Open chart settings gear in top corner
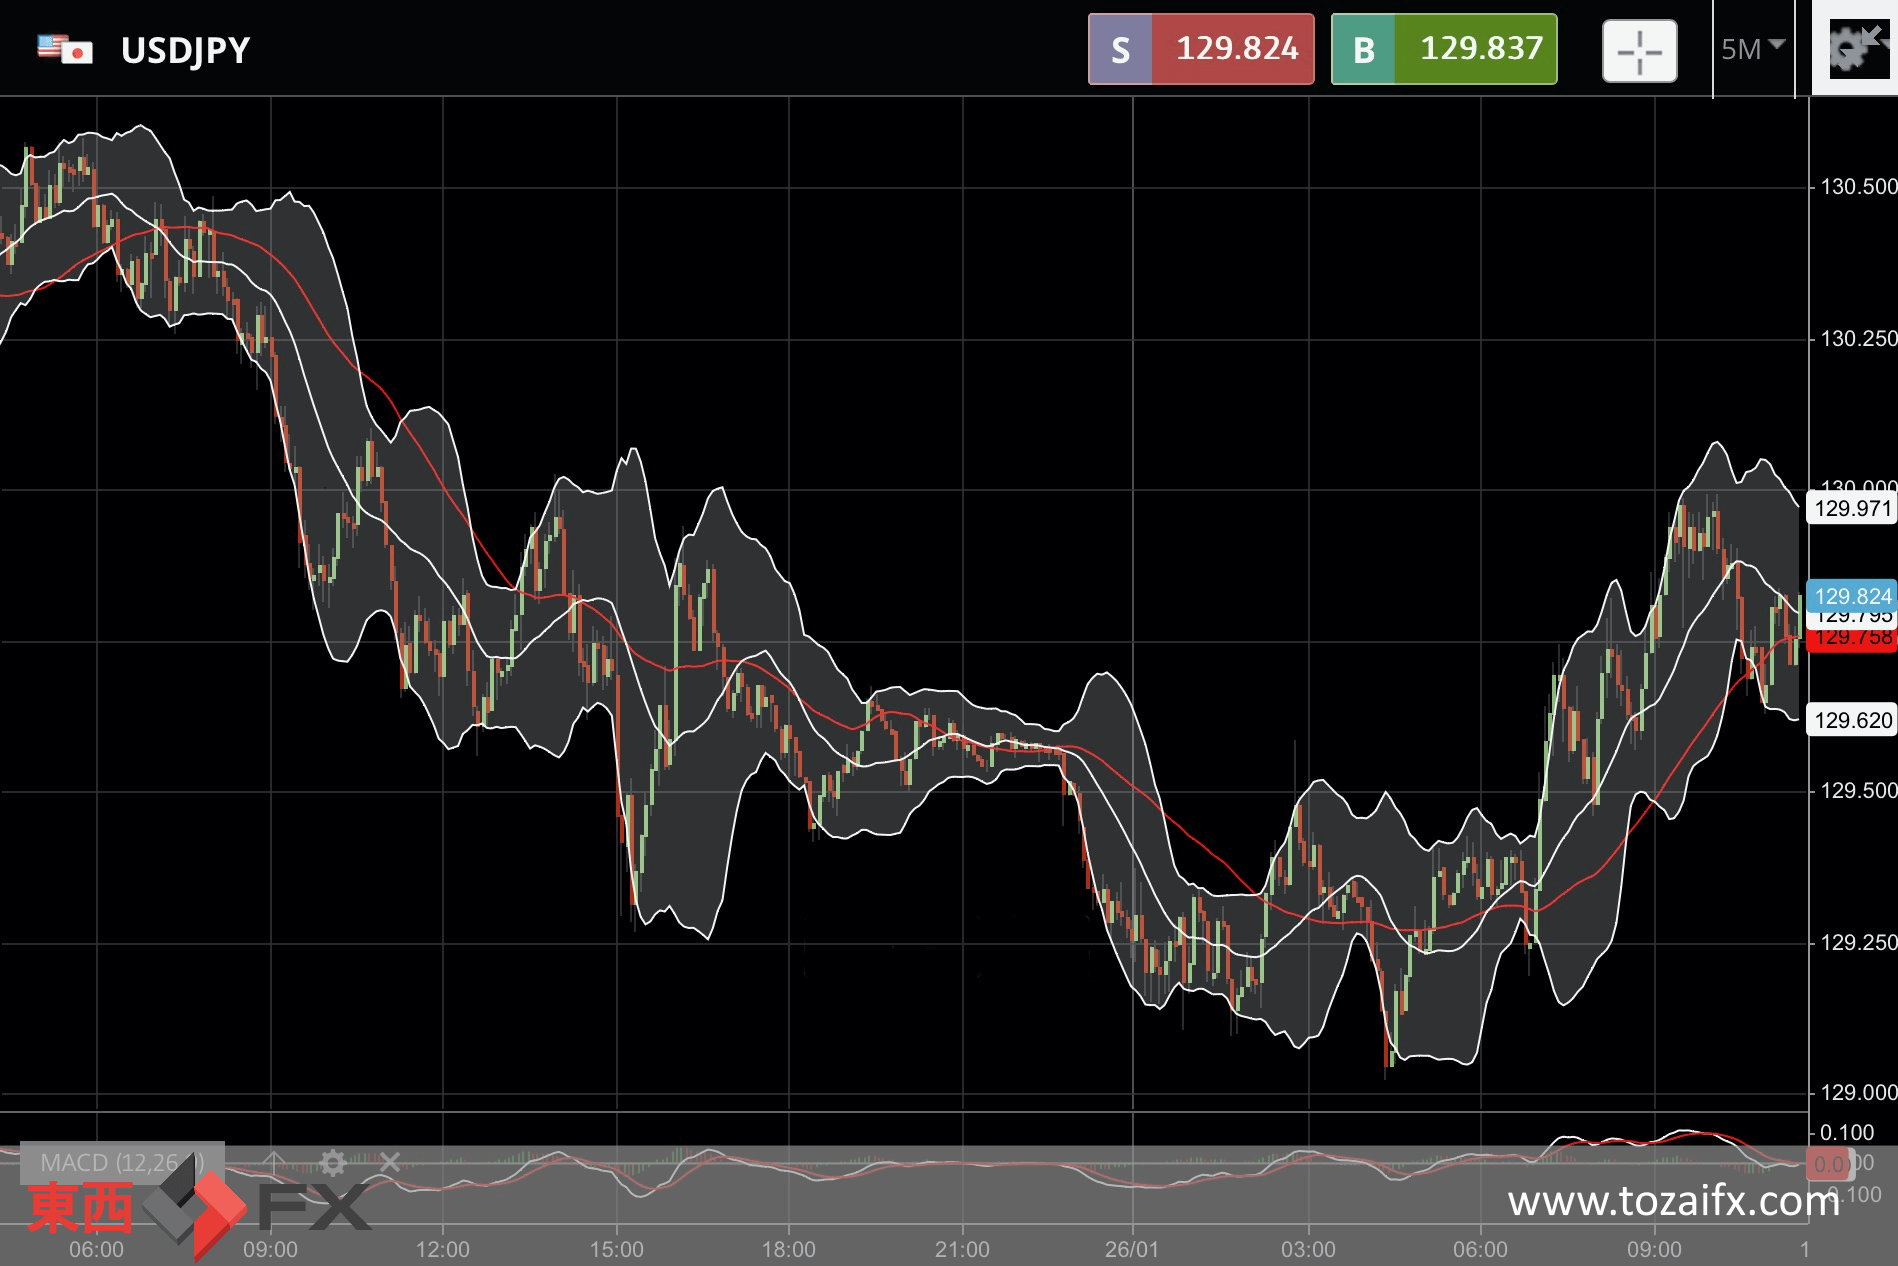The image size is (1898, 1266). pos(1854,48)
